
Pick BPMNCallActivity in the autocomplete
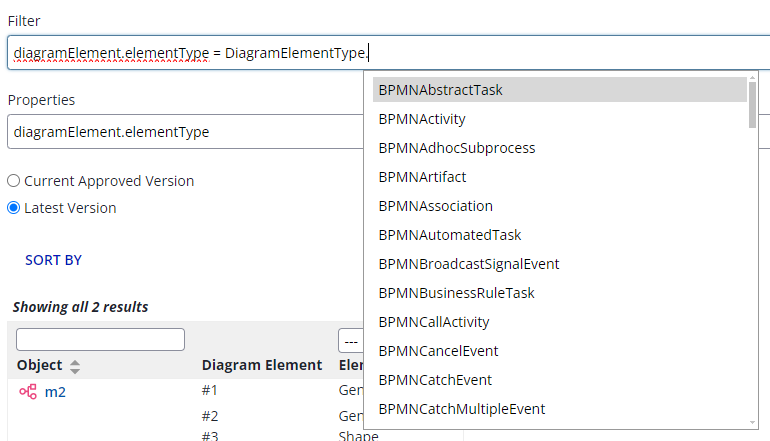[x=433, y=322]
